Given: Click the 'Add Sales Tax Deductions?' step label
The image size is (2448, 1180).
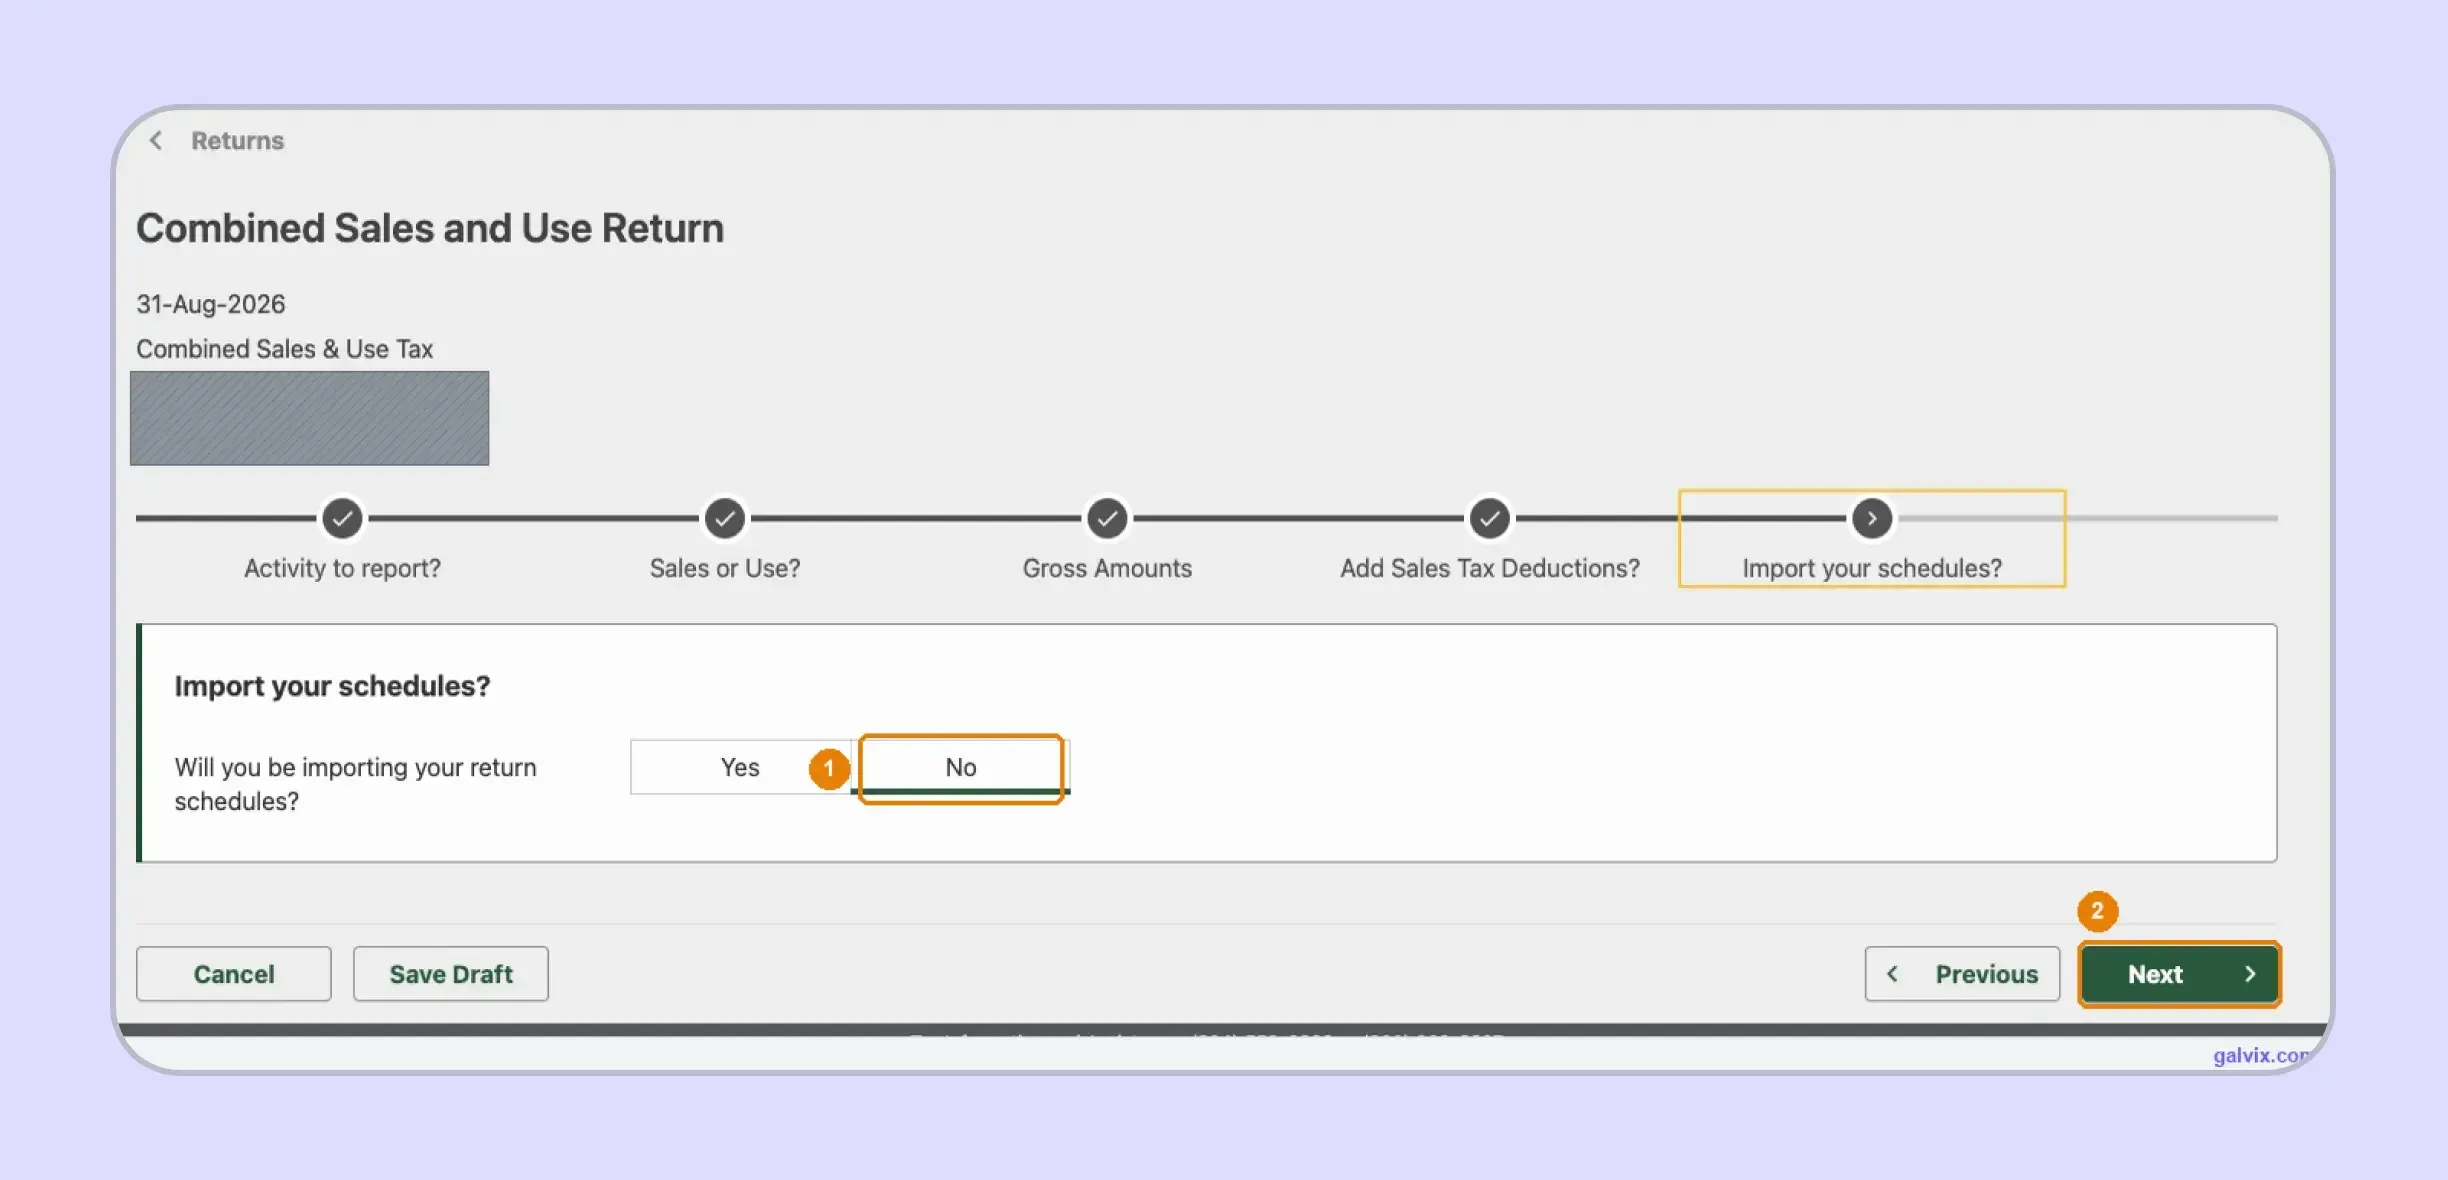Looking at the screenshot, I should pos(1490,568).
